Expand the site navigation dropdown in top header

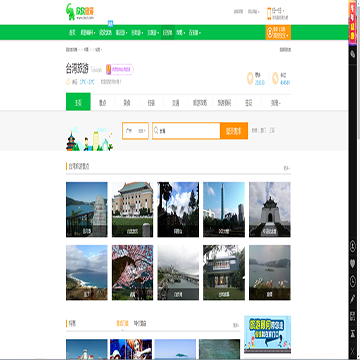point(253,12)
